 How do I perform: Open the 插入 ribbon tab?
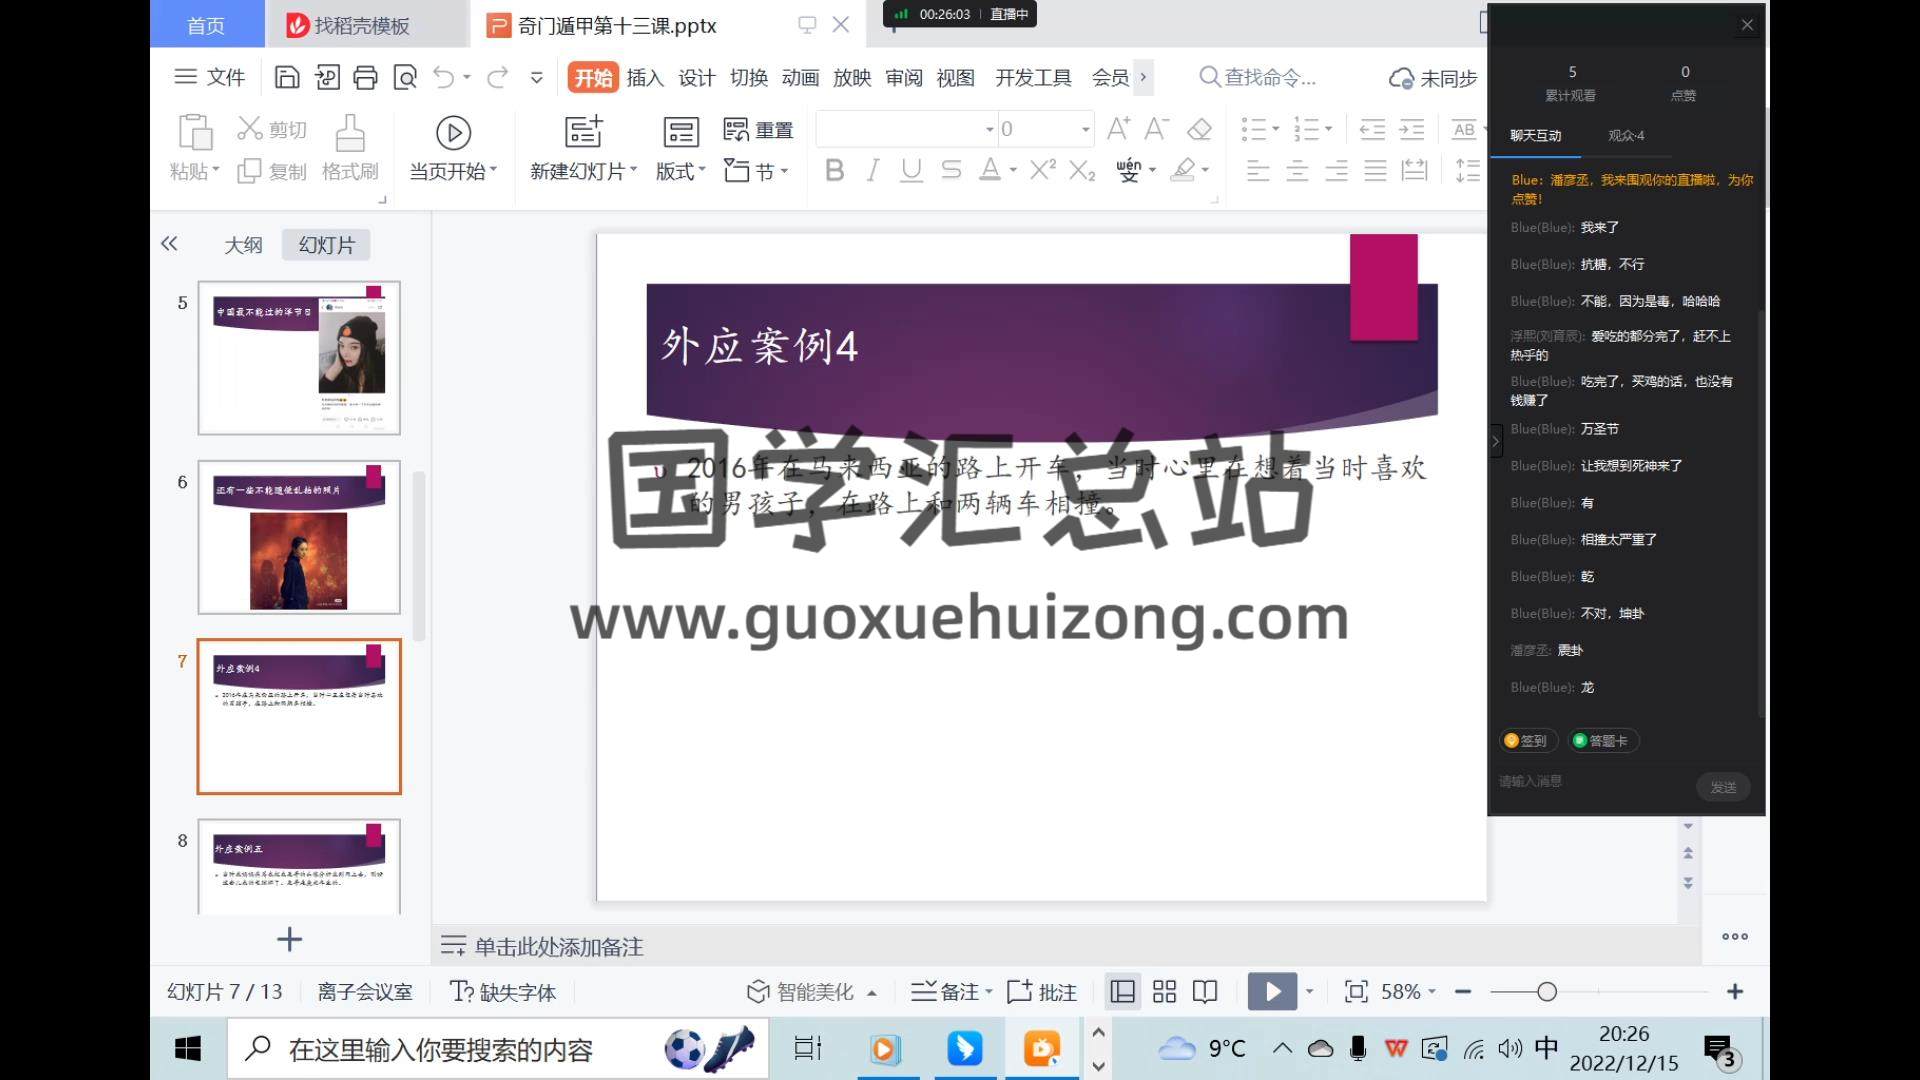(645, 78)
